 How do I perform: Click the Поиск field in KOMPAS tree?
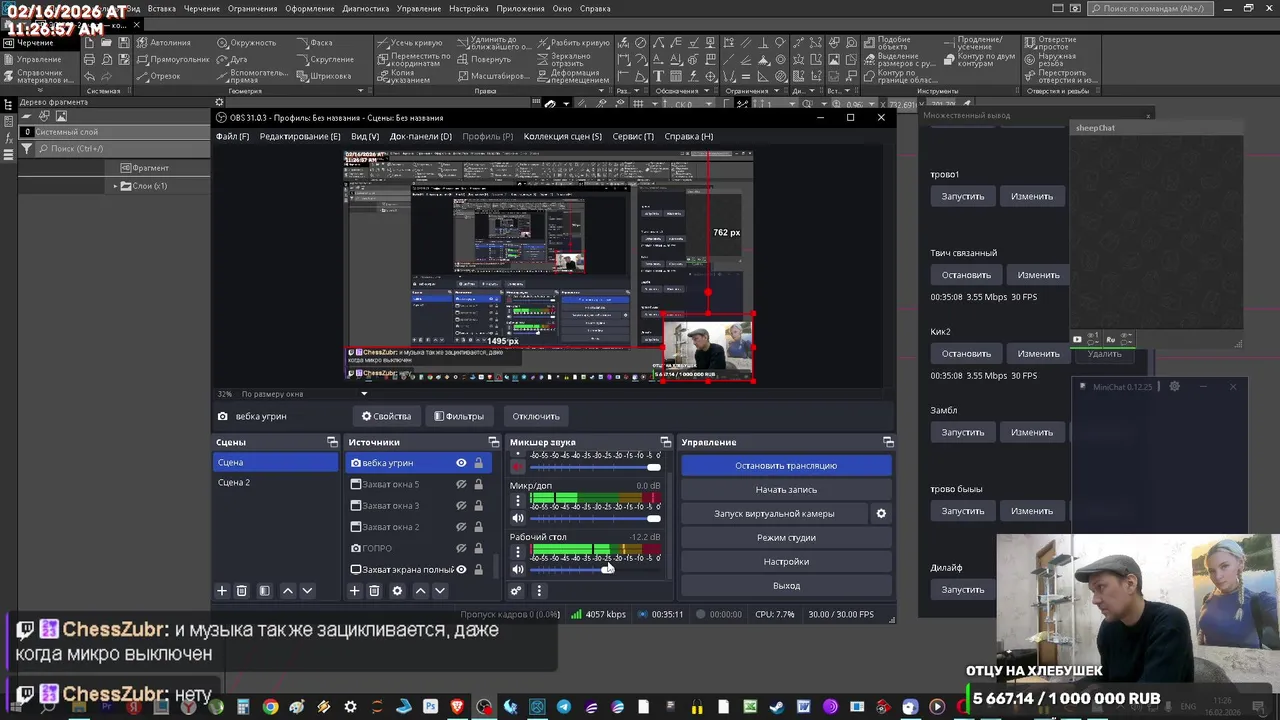pyautogui.click(x=123, y=149)
